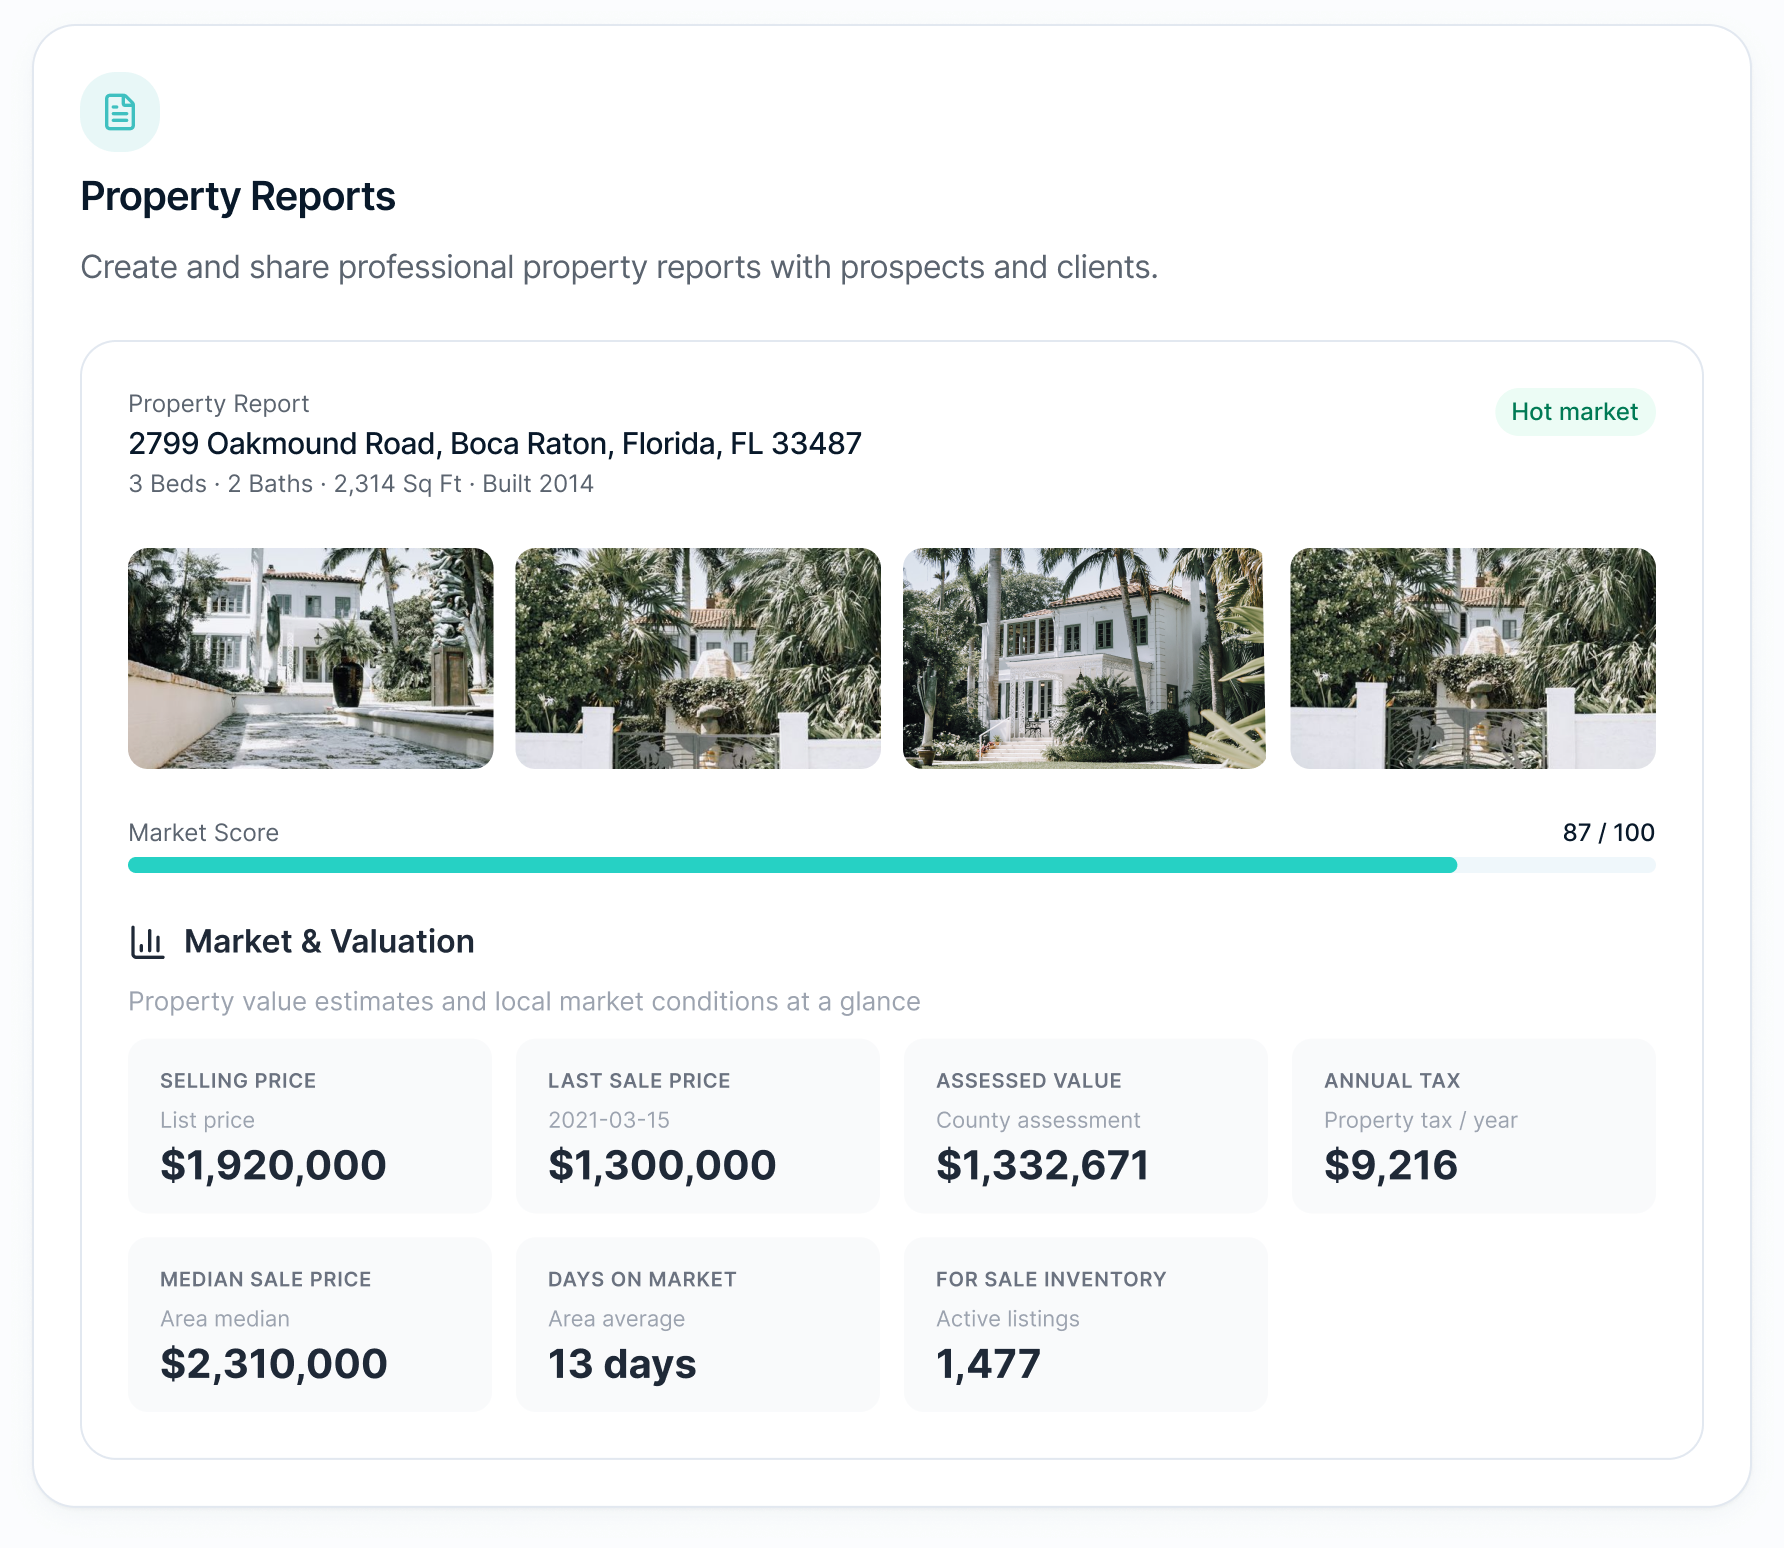Click the Median Sale Price value $2,310,000
The width and height of the screenshot is (1784, 1548).
274,1364
